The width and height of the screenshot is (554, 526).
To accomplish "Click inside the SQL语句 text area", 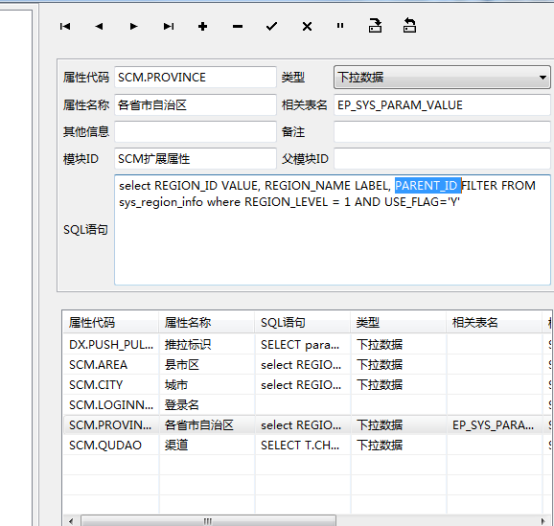I will tap(332, 230).
